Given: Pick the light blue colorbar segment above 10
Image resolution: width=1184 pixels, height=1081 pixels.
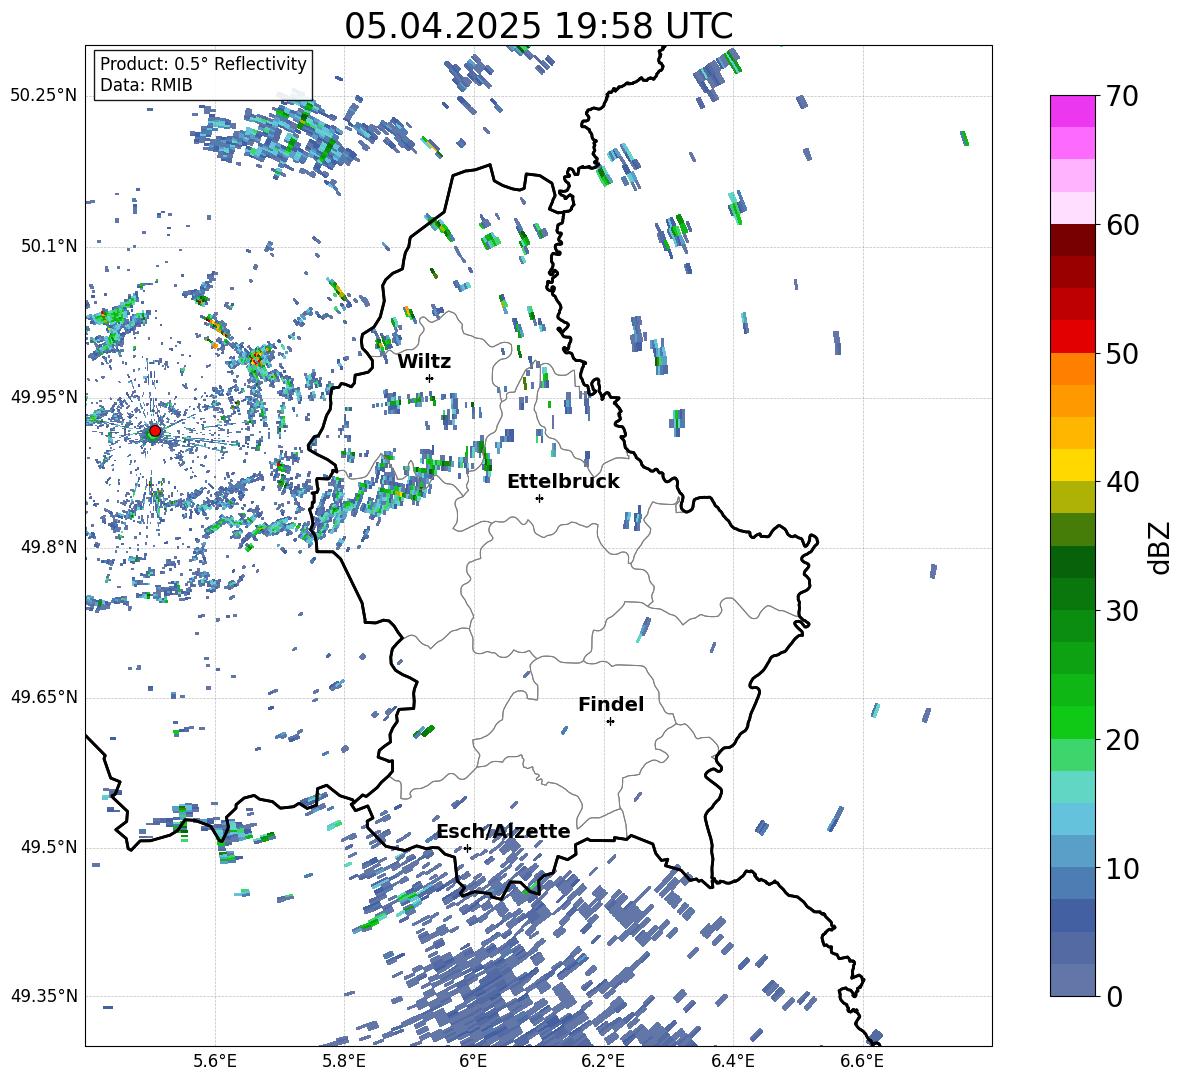Looking at the screenshot, I should tap(1072, 819).
